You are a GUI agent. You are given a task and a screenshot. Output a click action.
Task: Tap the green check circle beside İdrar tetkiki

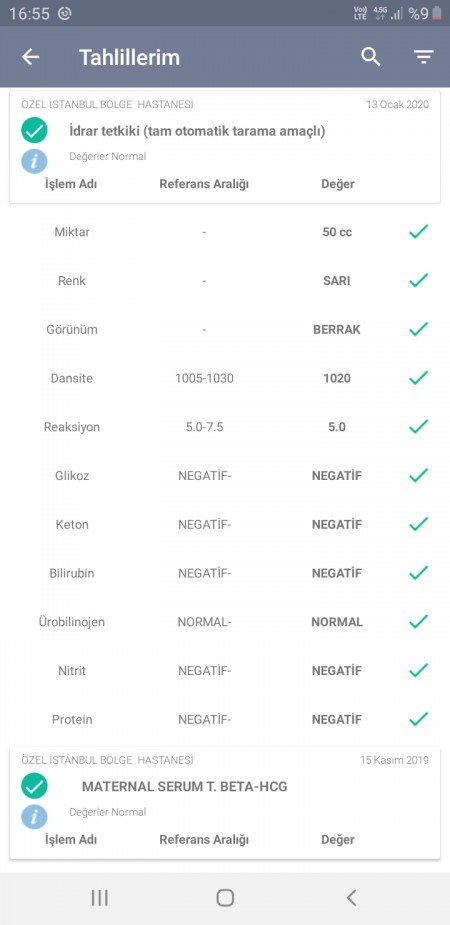34,131
